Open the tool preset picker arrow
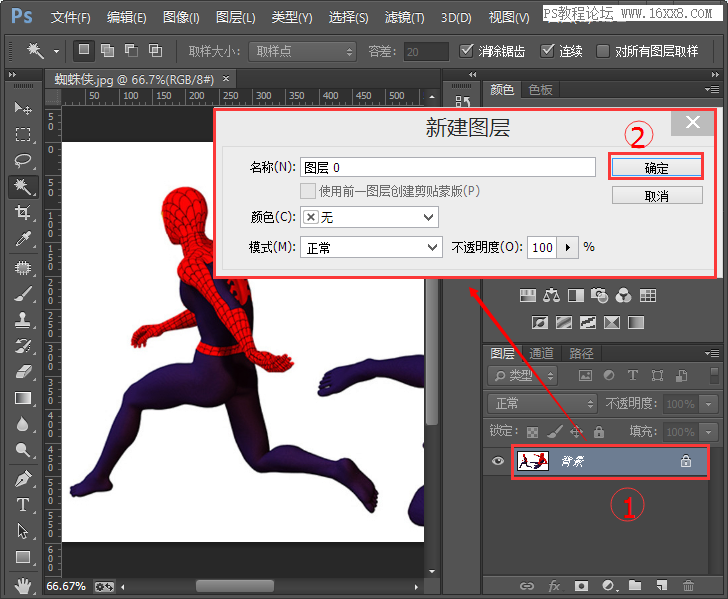 [56, 51]
